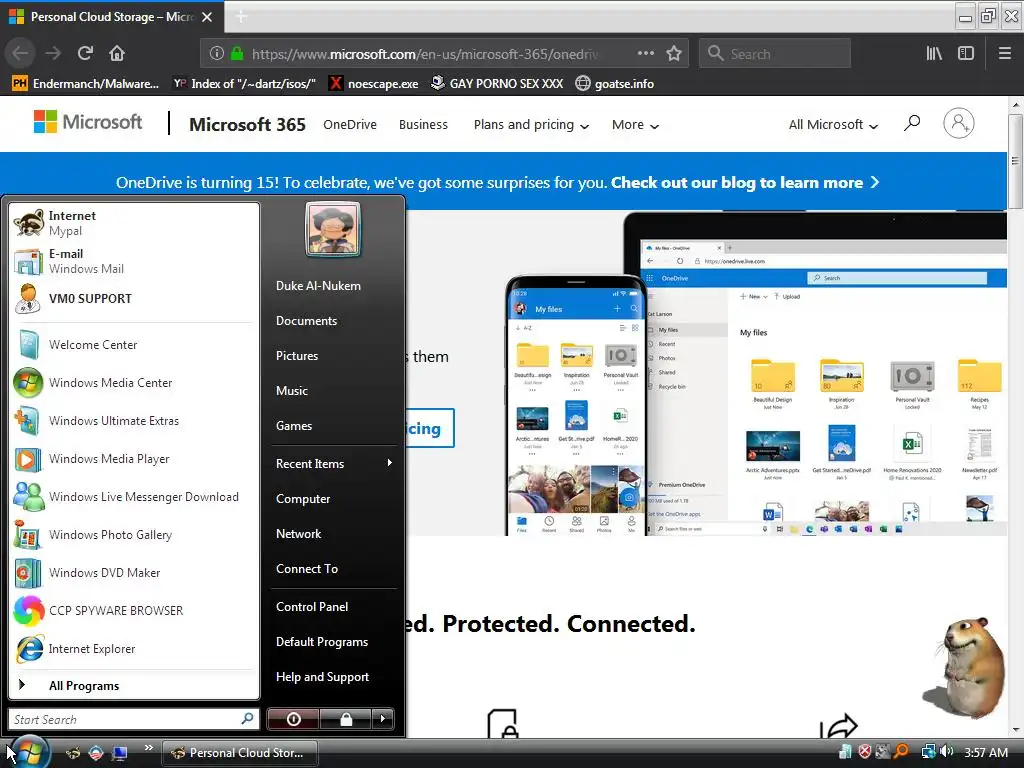The image size is (1024, 768).
Task: Toggle the sidebar view icon
Action: click(x=966, y=54)
